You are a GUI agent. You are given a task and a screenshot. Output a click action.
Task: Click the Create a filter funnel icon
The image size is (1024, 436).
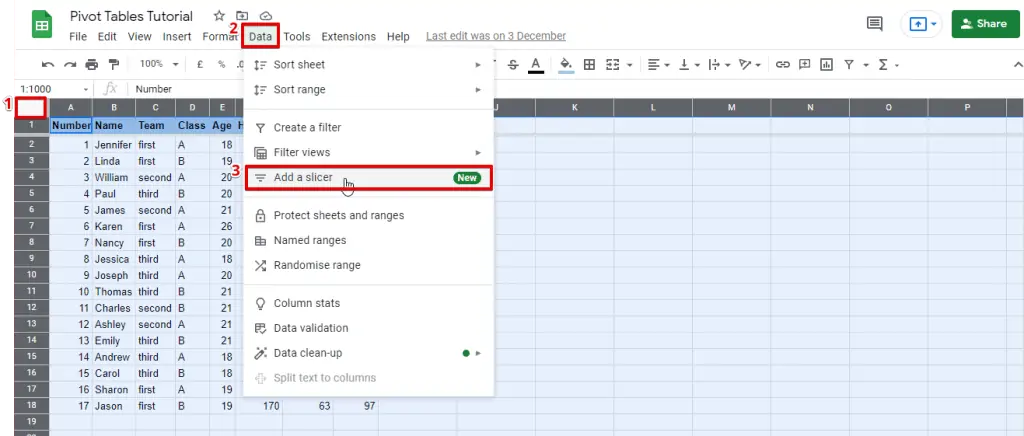[848, 65]
